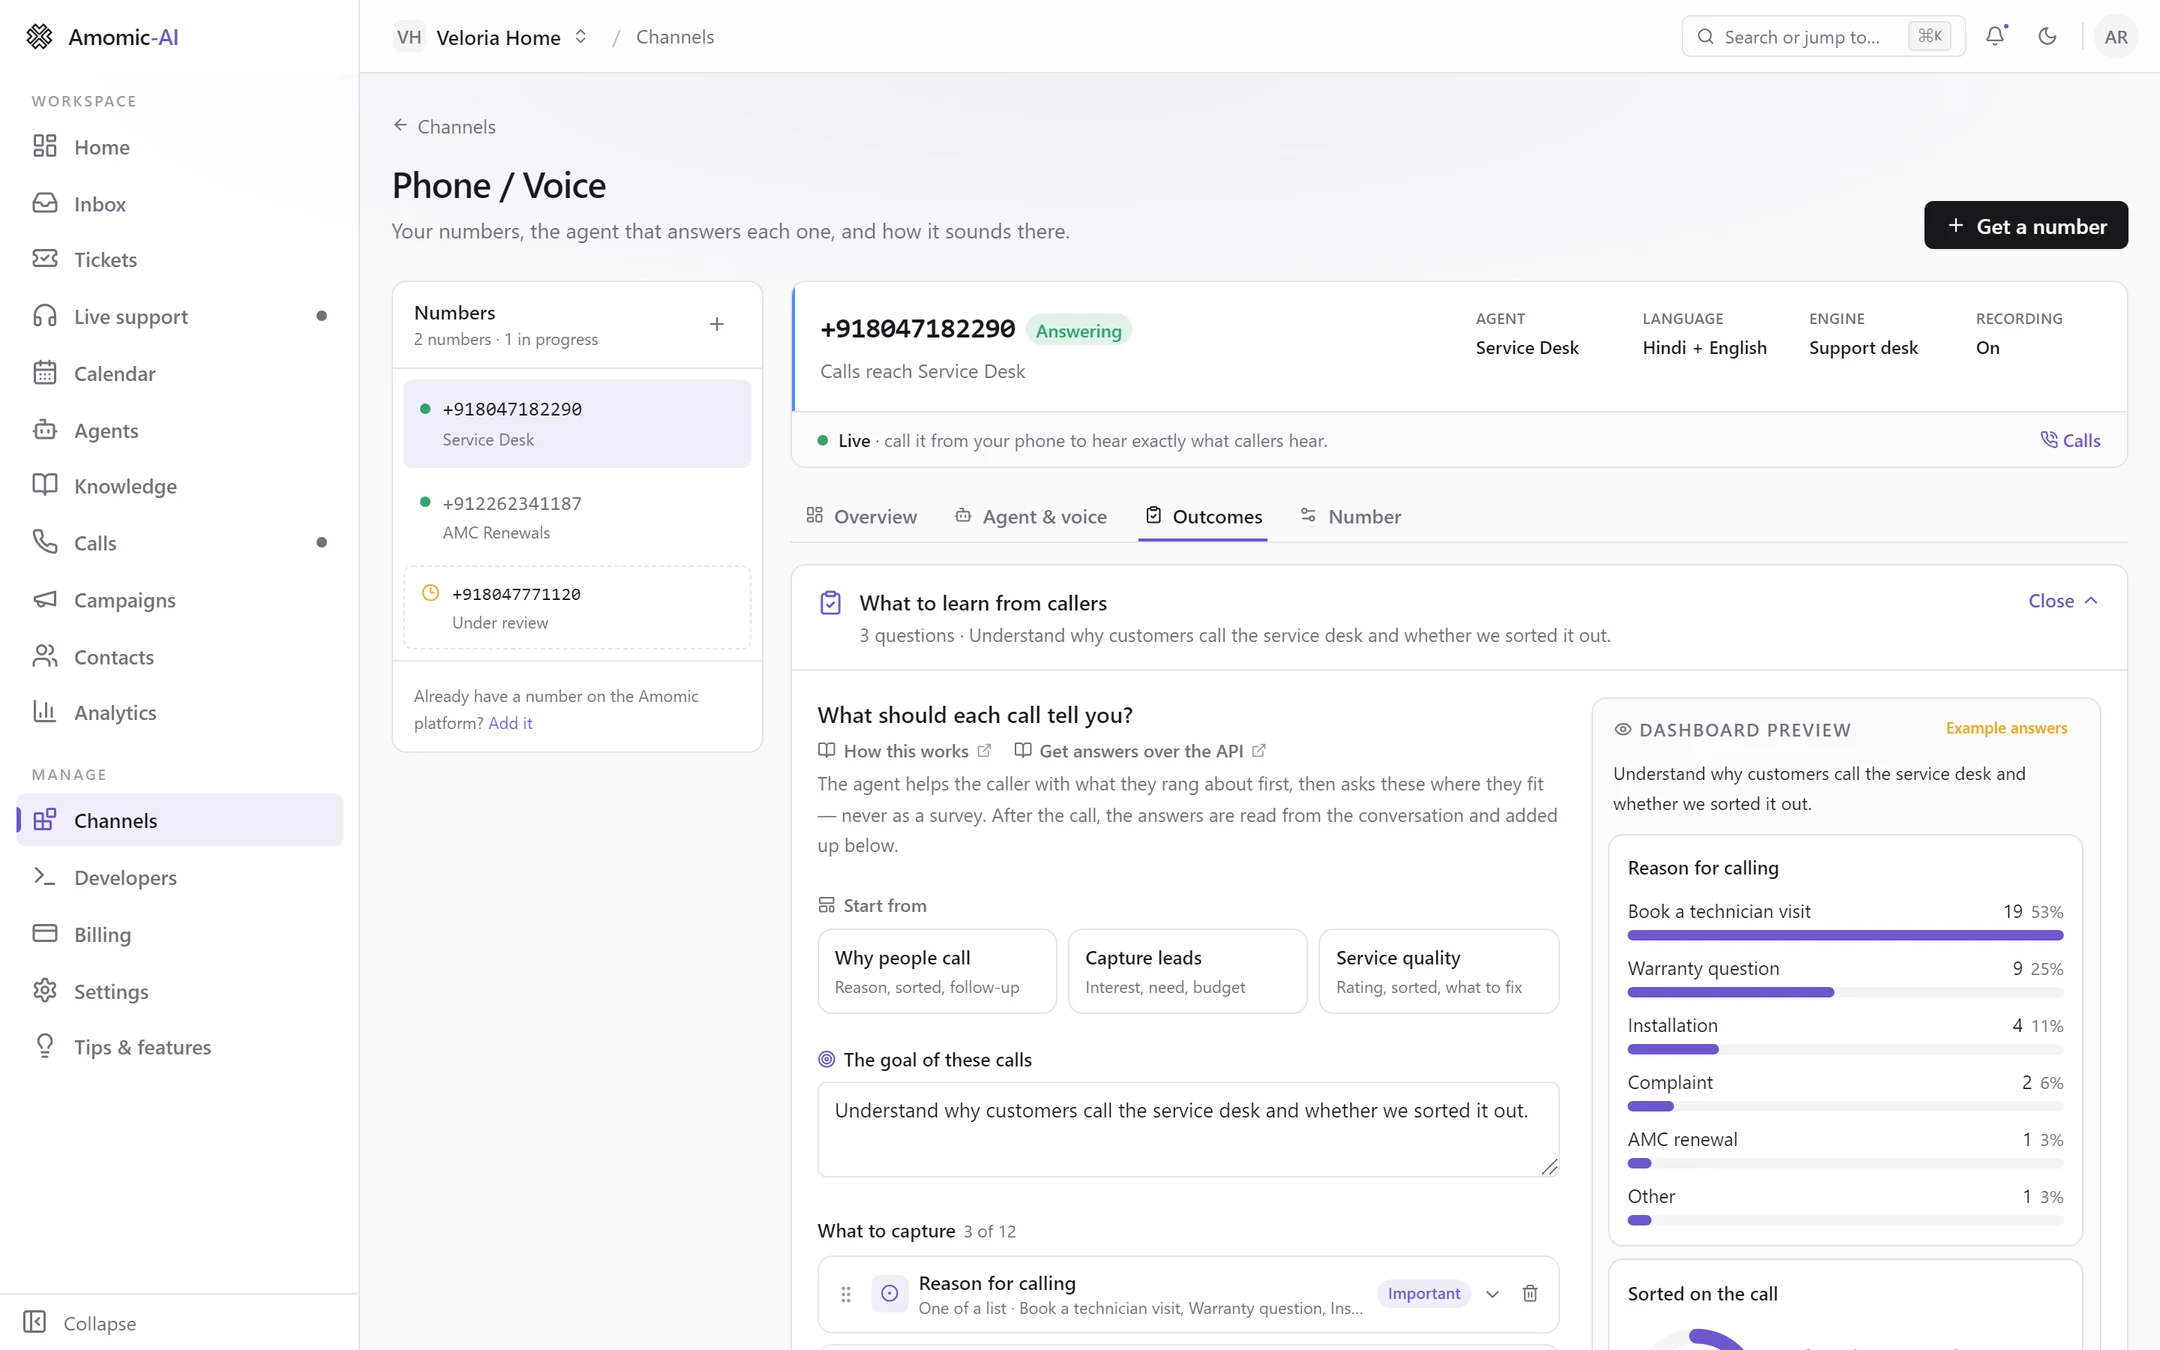This screenshot has height=1350, width=2160.
Task: Click the Important badge
Action: pos(1424,1293)
